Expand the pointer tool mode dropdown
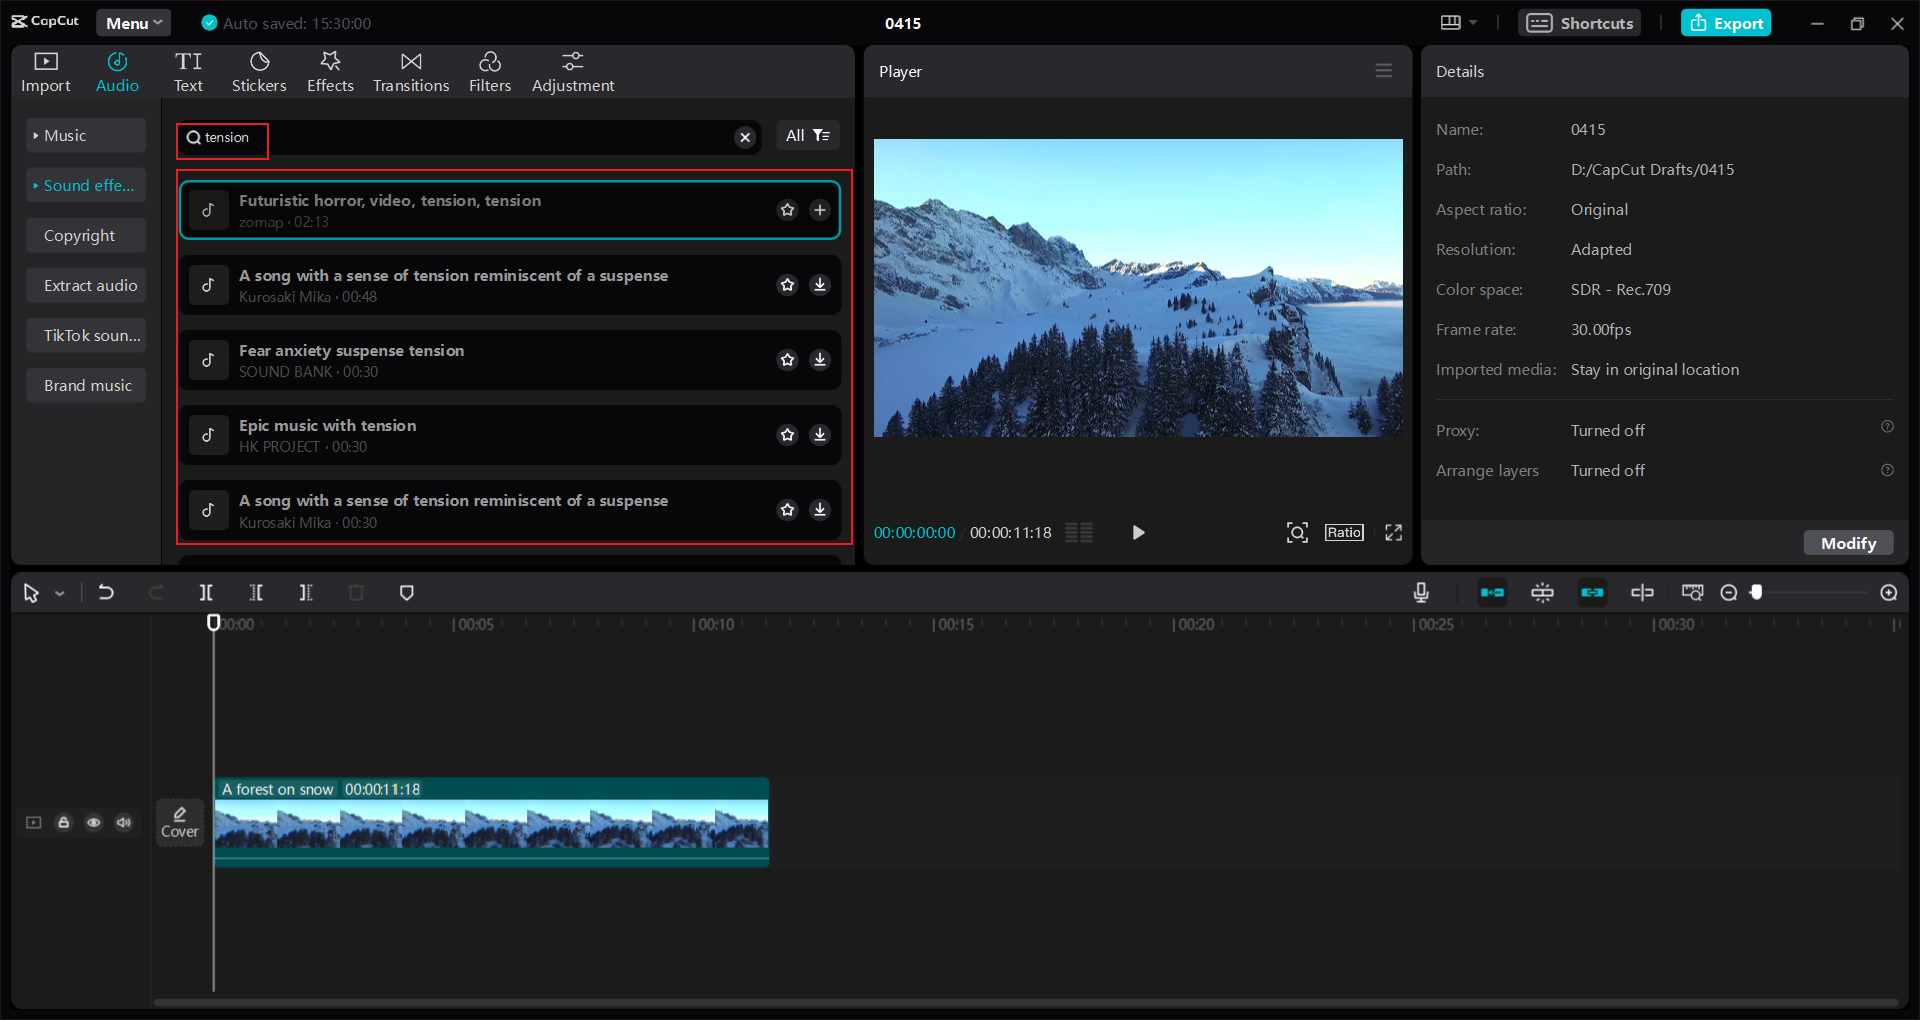 click(x=60, y=594)
